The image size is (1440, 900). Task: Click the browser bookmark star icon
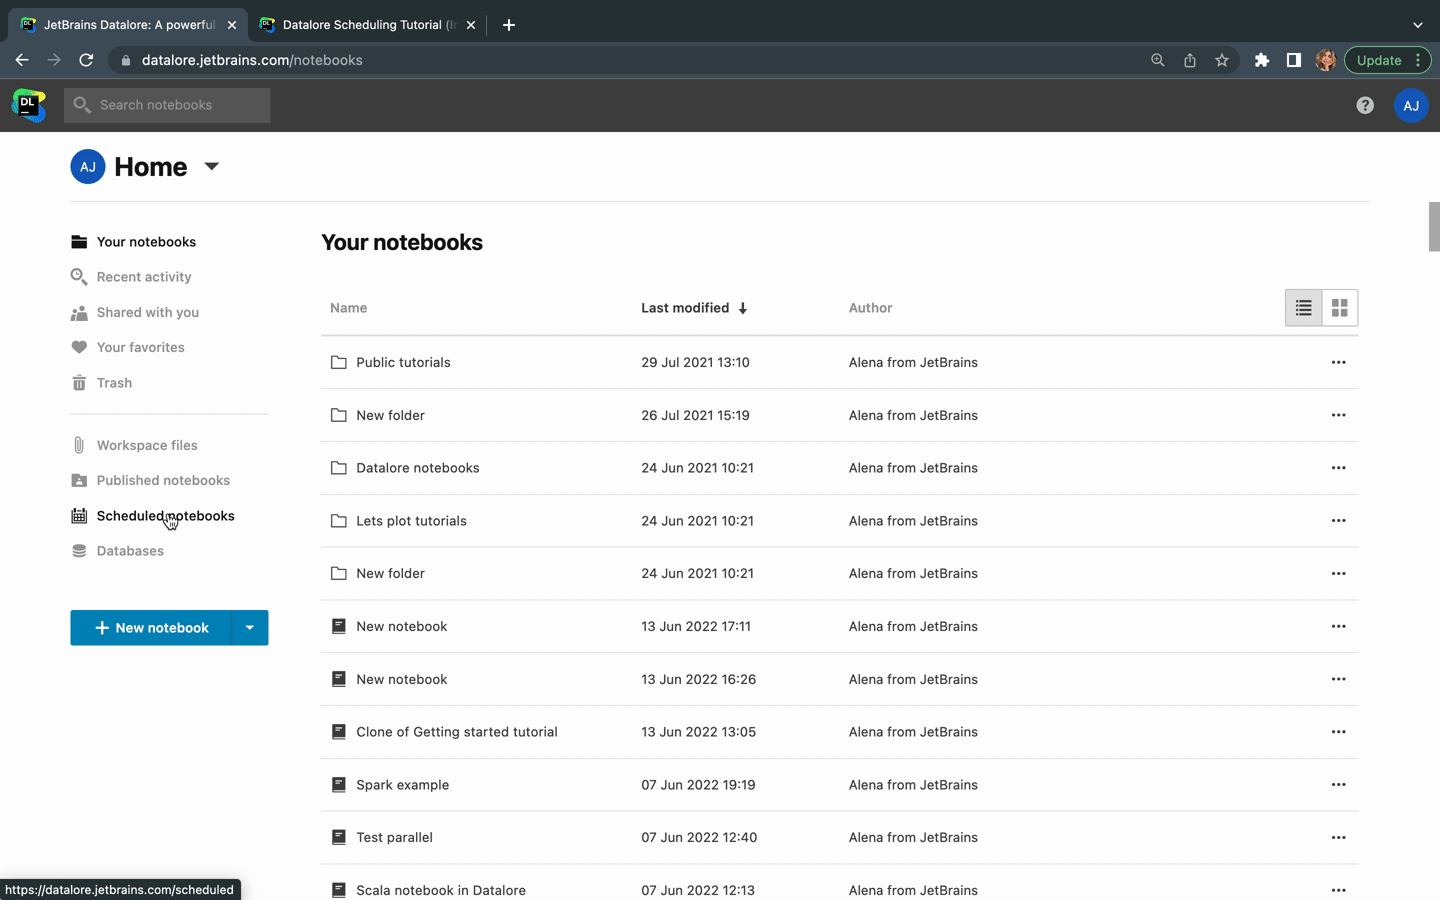coord(1221,60)
